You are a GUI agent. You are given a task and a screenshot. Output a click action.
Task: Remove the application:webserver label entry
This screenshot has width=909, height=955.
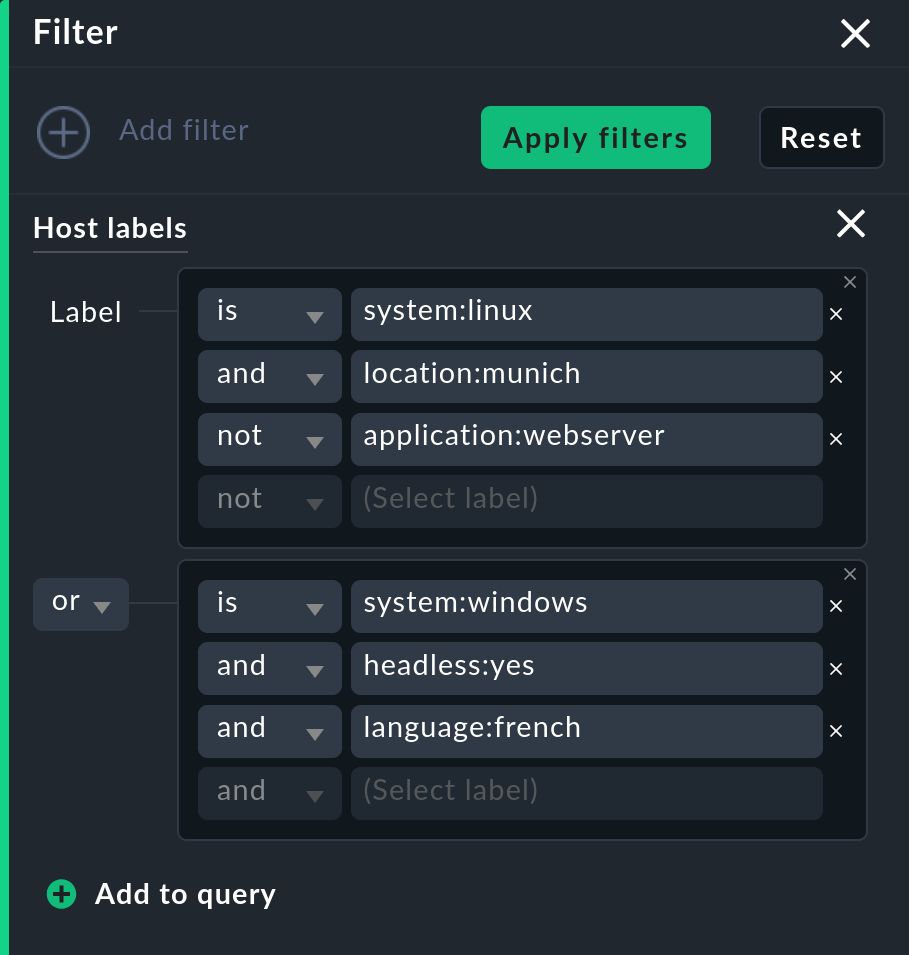(836, 440)
